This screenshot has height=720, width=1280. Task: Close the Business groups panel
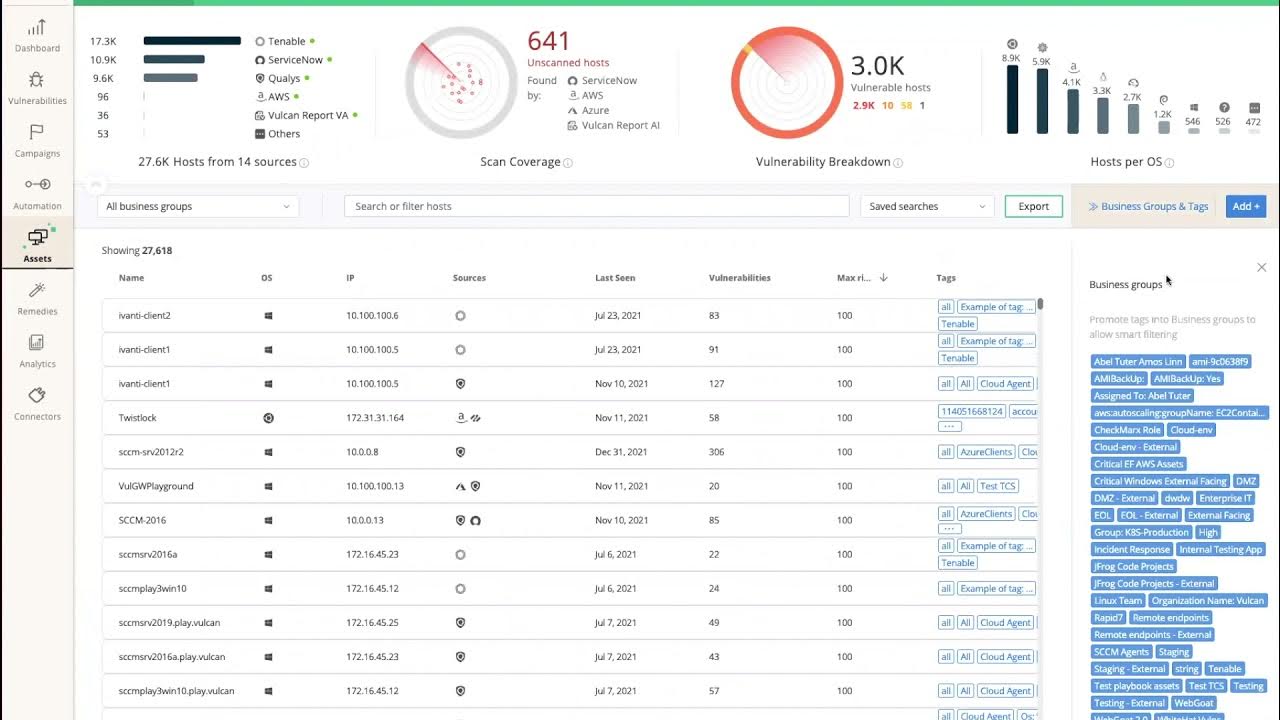click(1261, 267)
